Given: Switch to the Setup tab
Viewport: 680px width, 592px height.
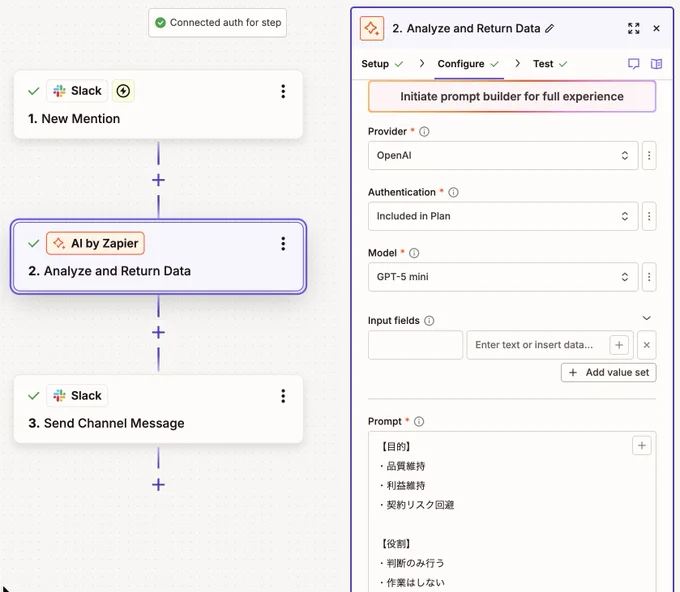Looking at the screenshot, I should pos(382,64).
